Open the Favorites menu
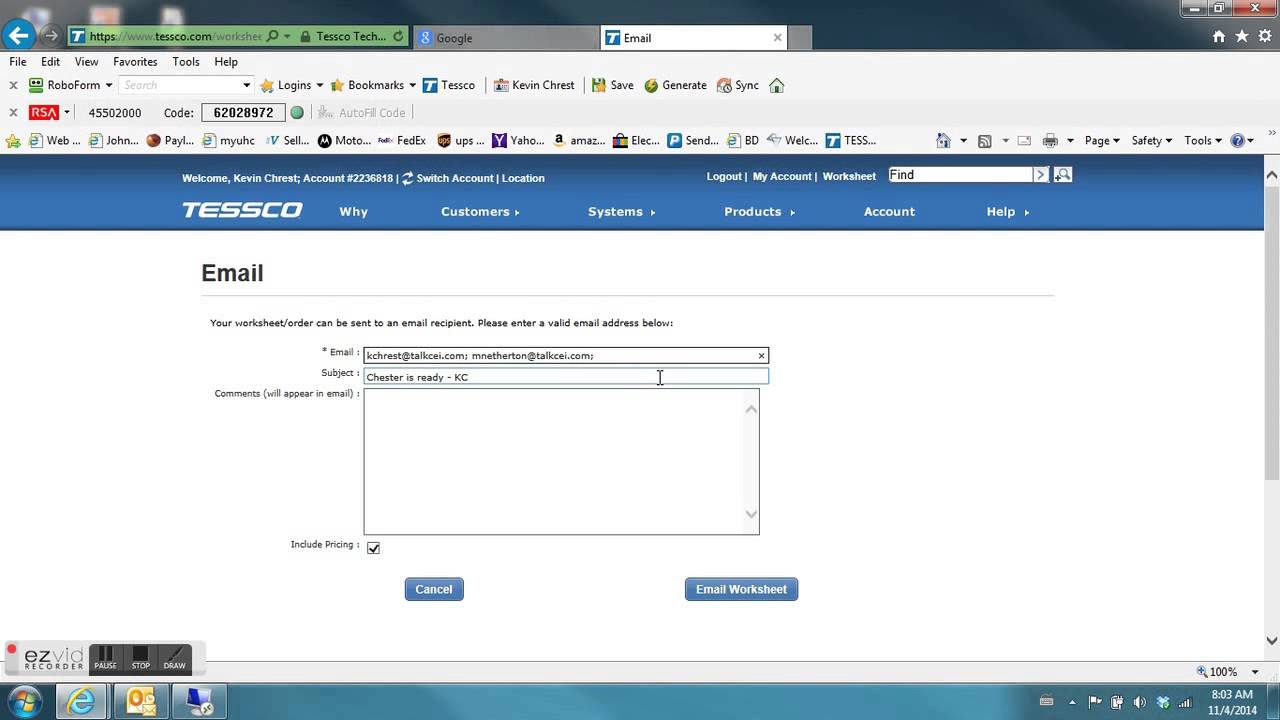Screen dimensions: 1280x720 [x=135, y=62]
